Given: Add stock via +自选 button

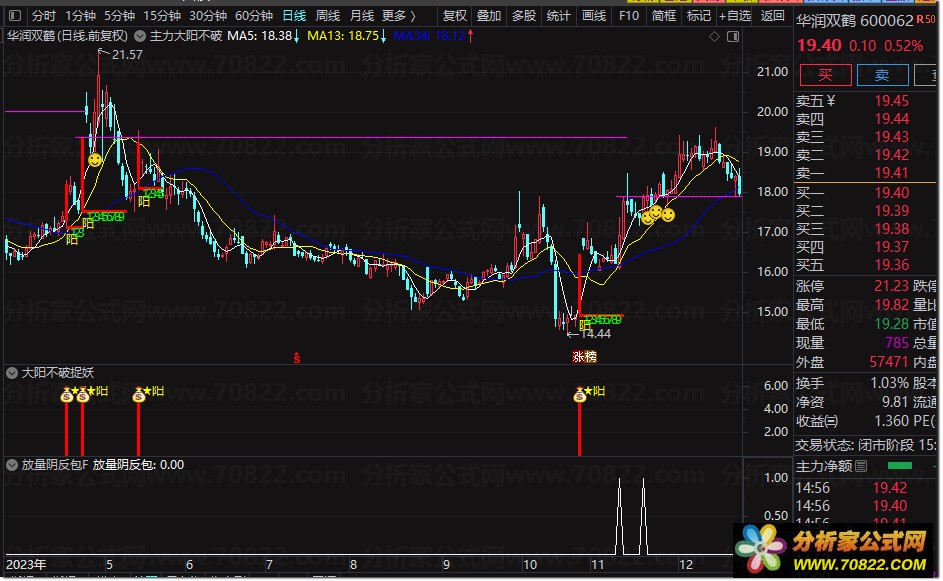Looking at the screenshot, I should click(735, 16).
